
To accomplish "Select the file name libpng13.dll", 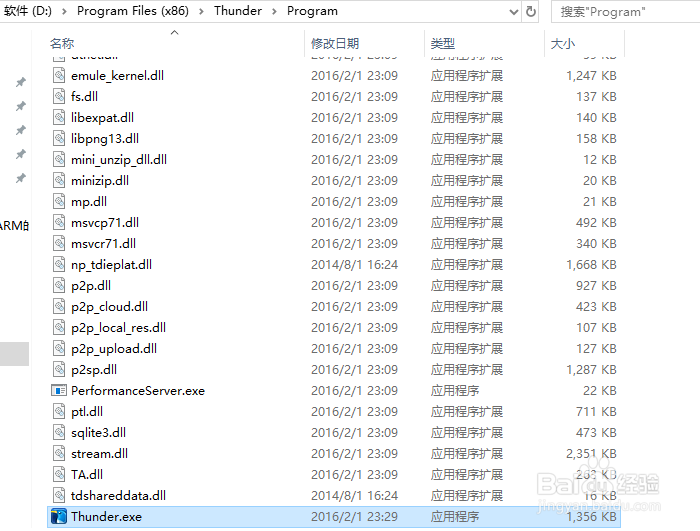I will click(x=105, y=138).
